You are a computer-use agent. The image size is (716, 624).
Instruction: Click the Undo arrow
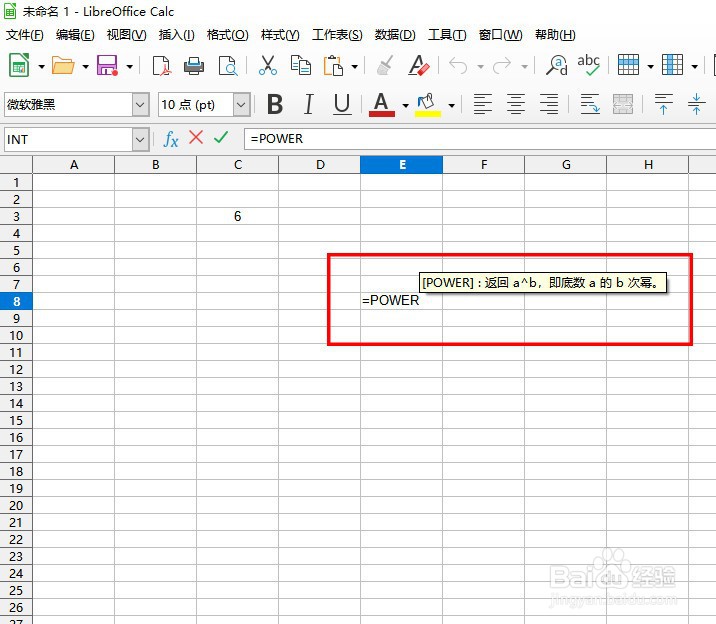pos(458,66)
